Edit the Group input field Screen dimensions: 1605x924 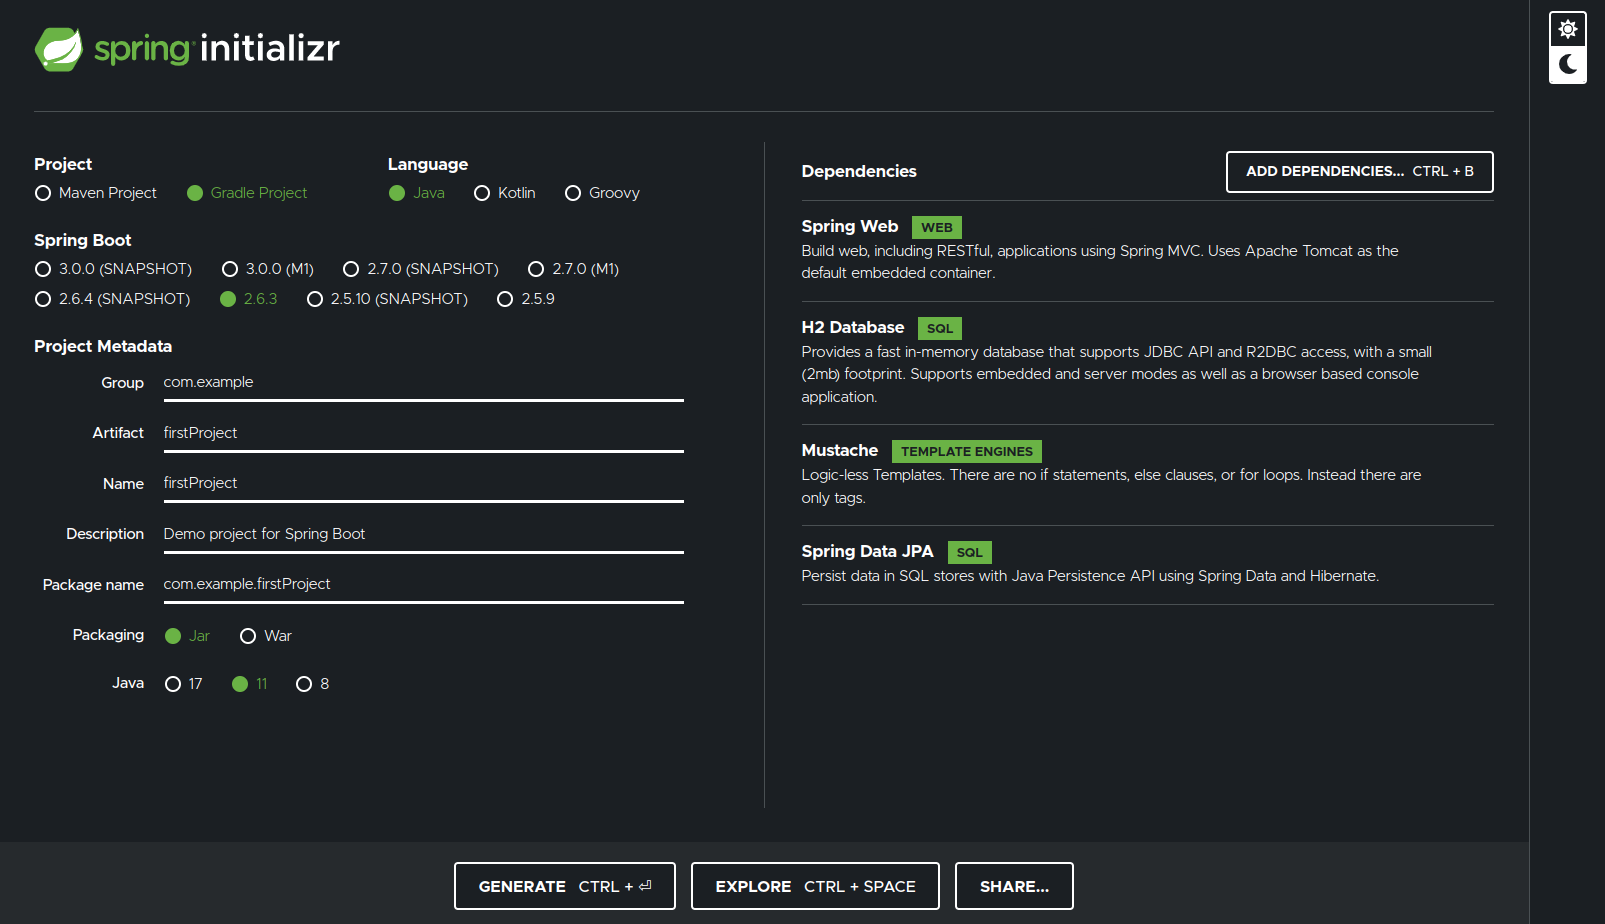424,383
